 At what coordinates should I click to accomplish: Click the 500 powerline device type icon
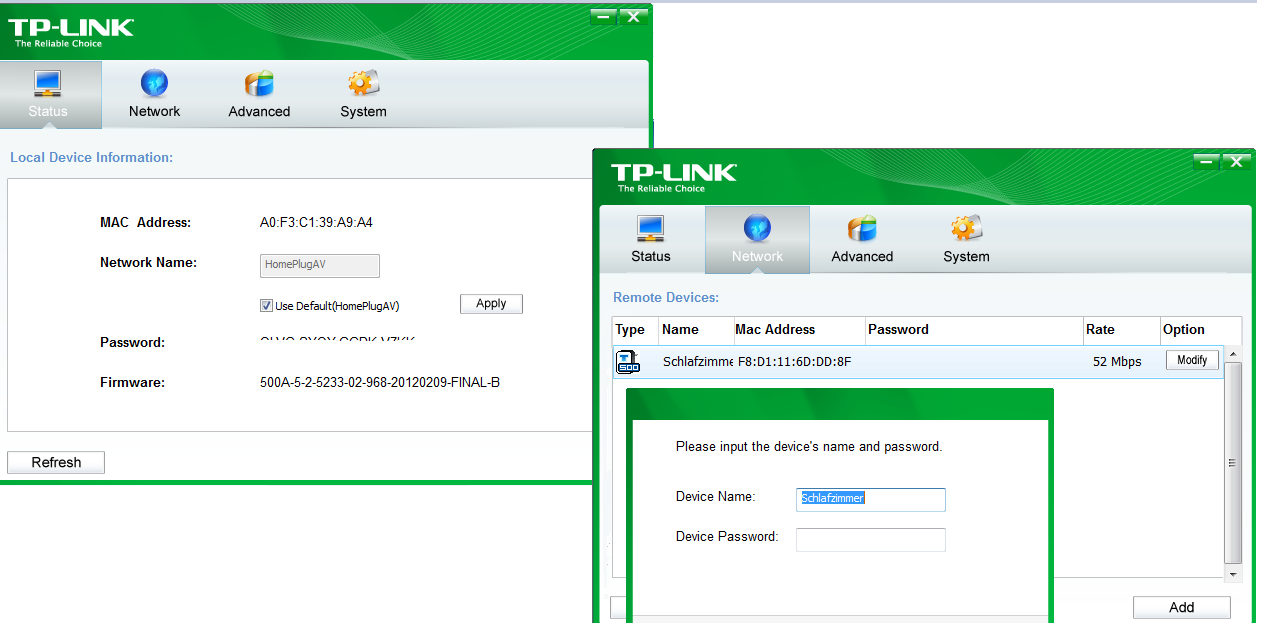coord(628,362)
